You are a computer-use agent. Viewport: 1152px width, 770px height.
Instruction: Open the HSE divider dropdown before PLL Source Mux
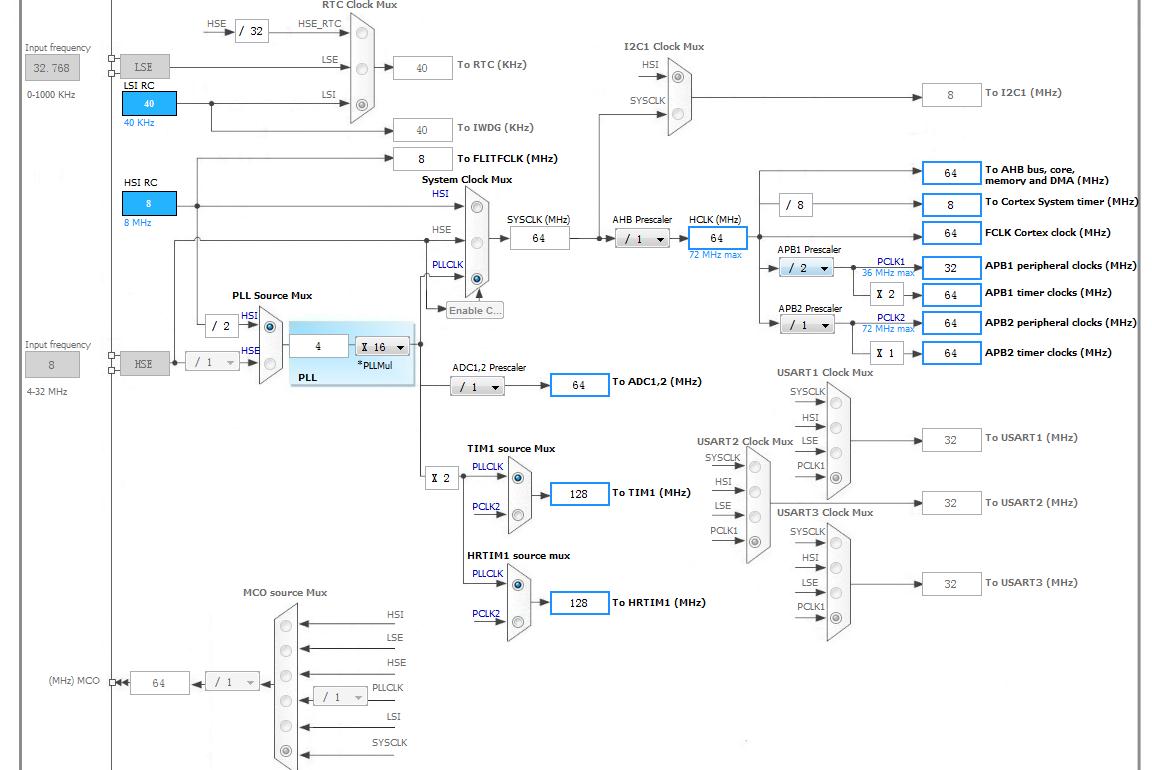coord(212,362)
